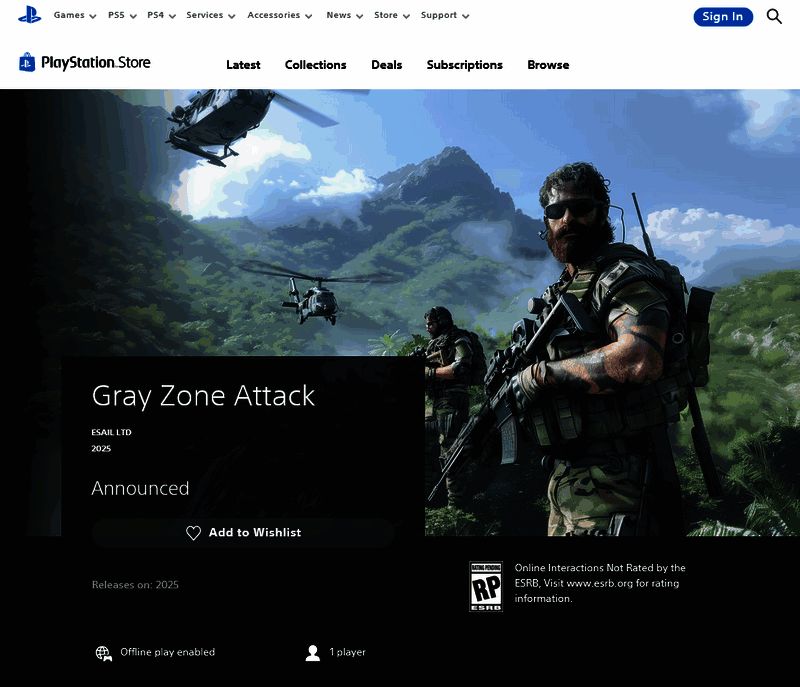Expand the News menu
Screen dimensions: 800x687
tap(344, 16)
